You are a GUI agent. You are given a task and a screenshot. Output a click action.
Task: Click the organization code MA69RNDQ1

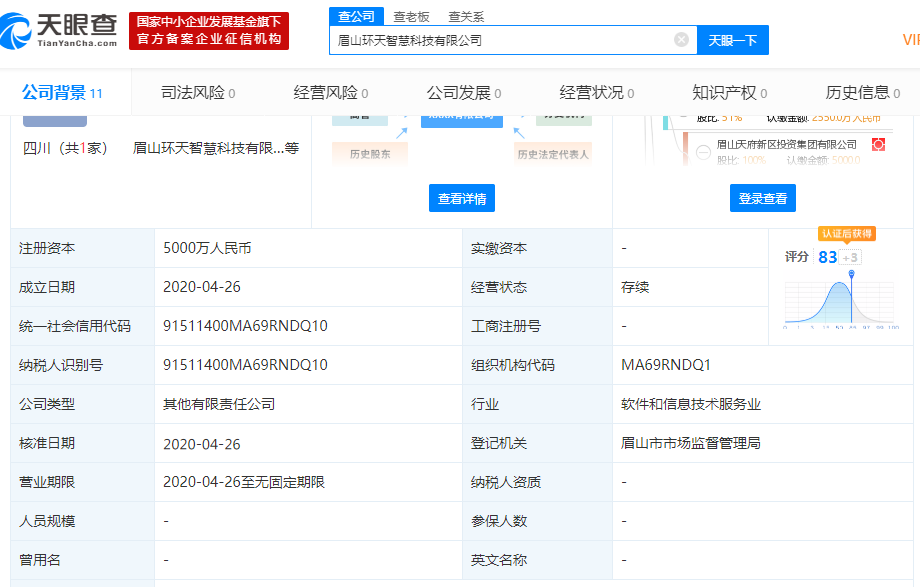click(665, 365)
